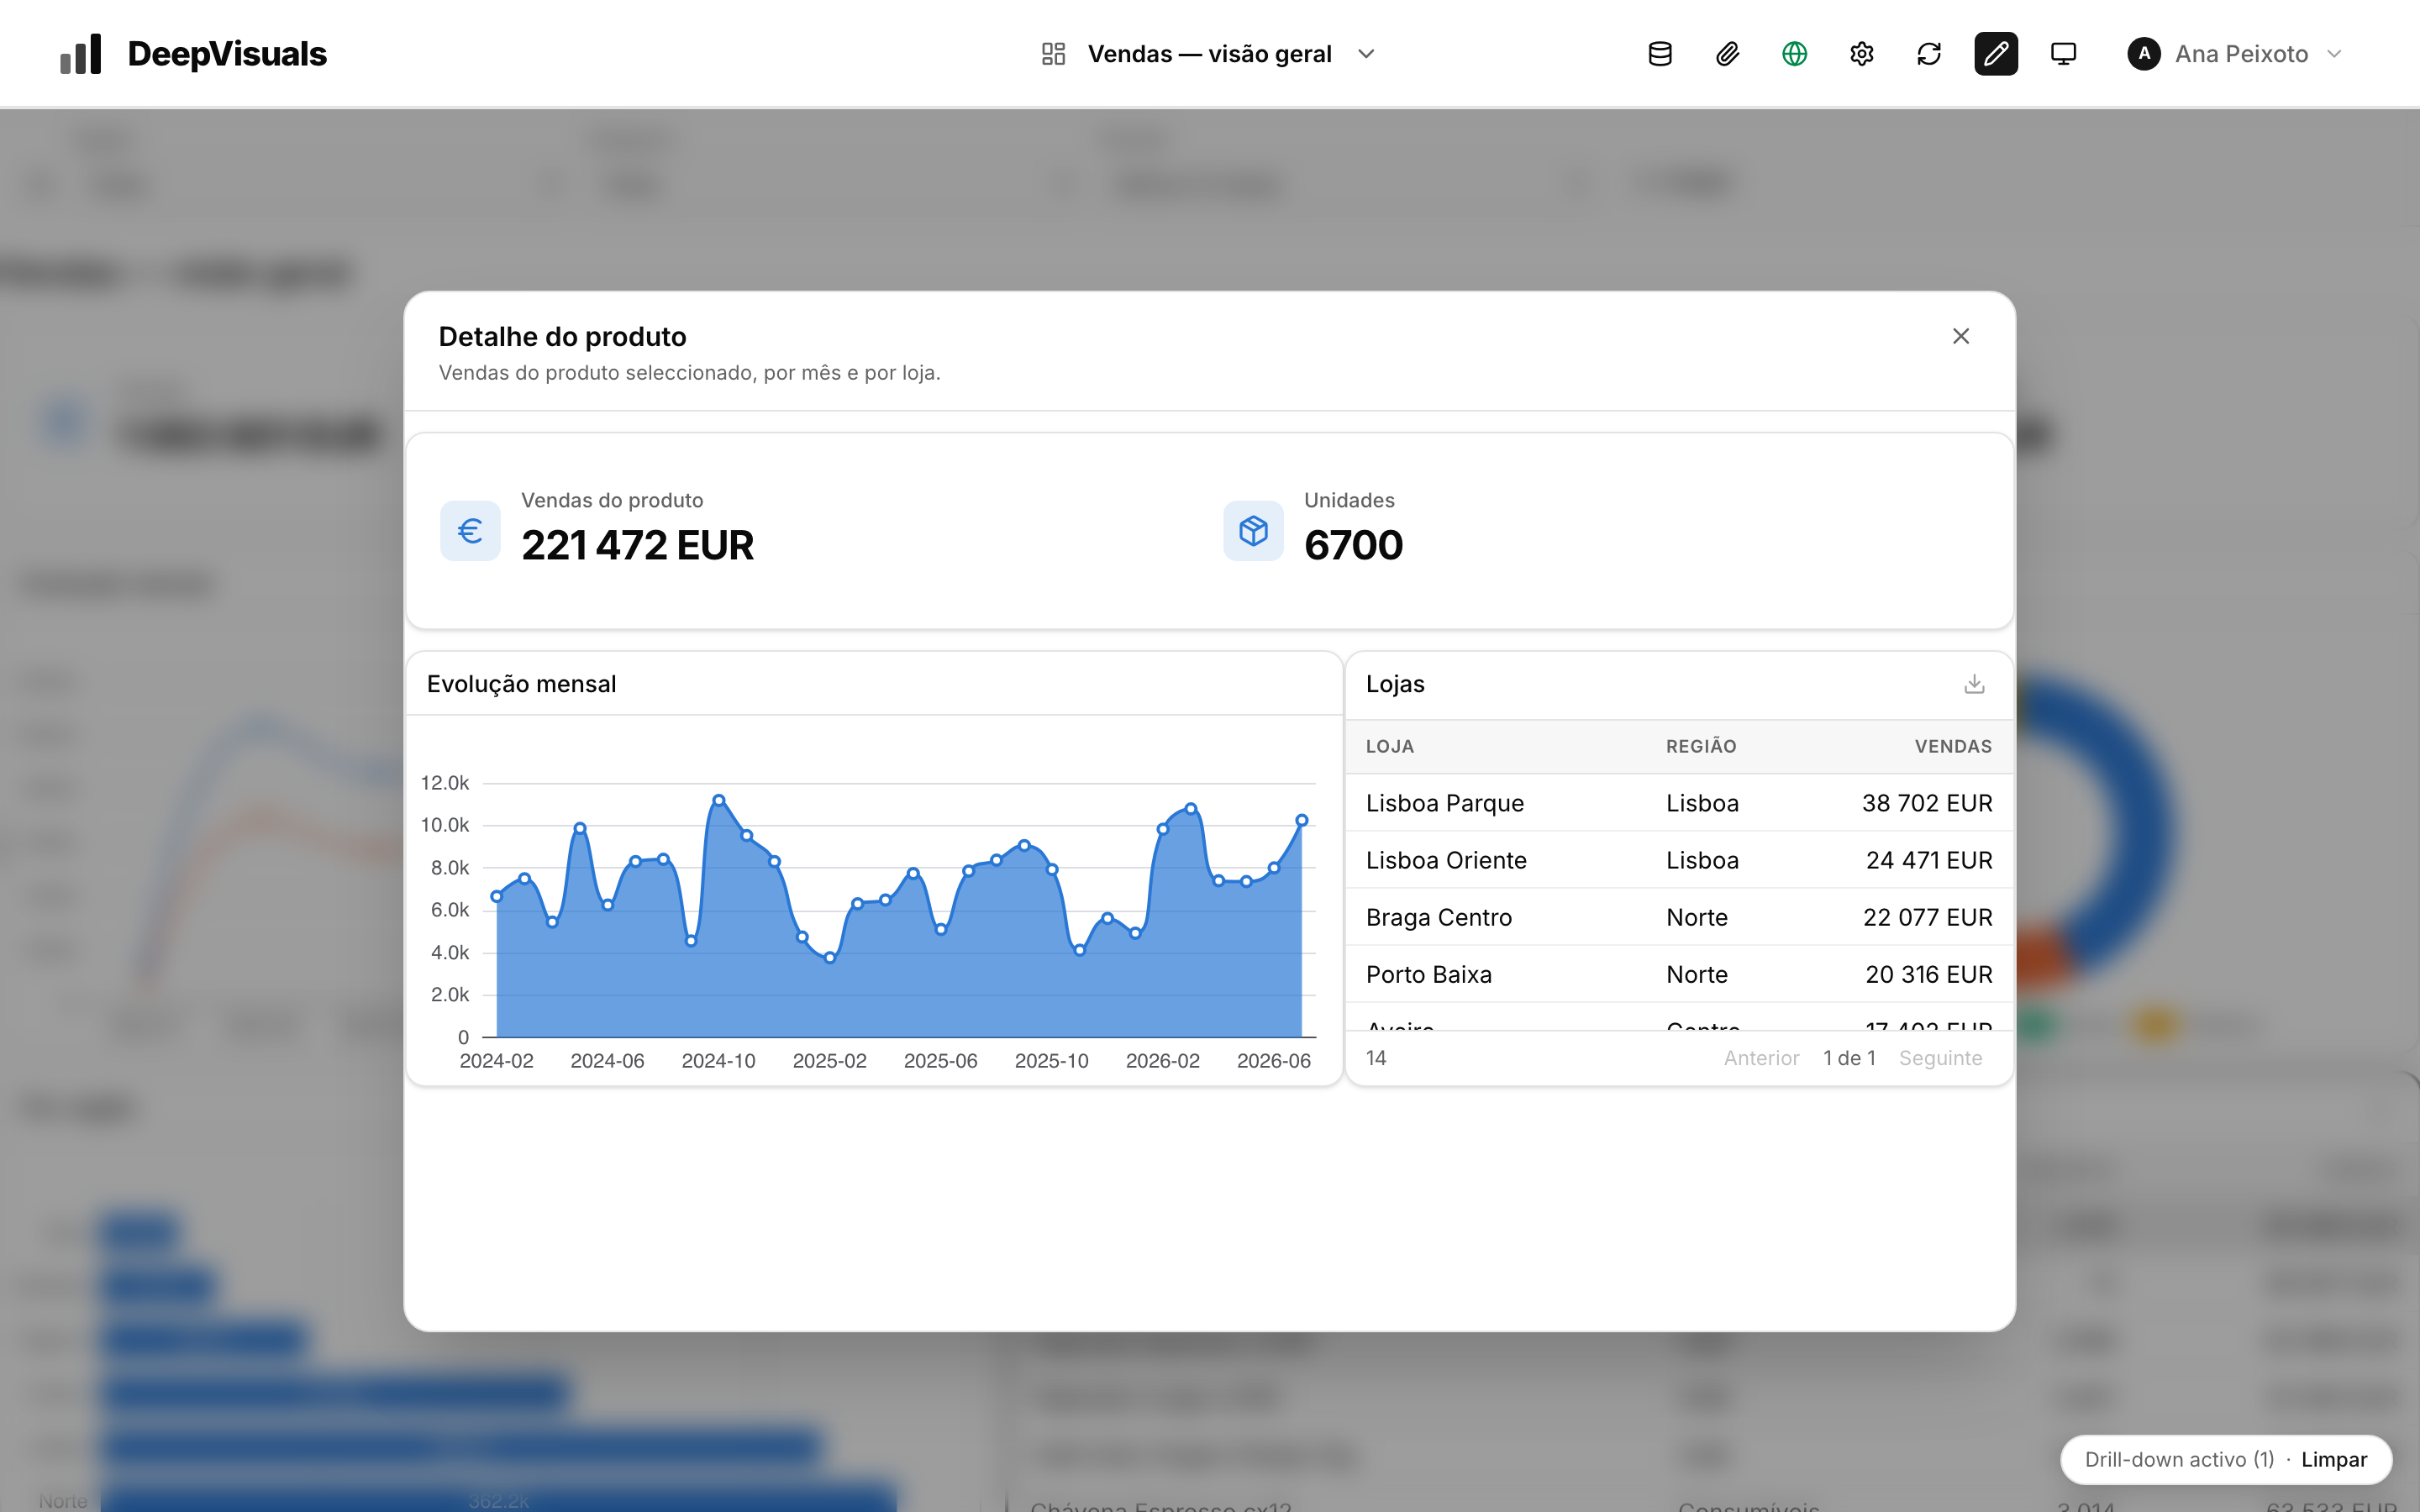
Task: Click the 20 316 EUR sales value
Action: click(1928, 974)
